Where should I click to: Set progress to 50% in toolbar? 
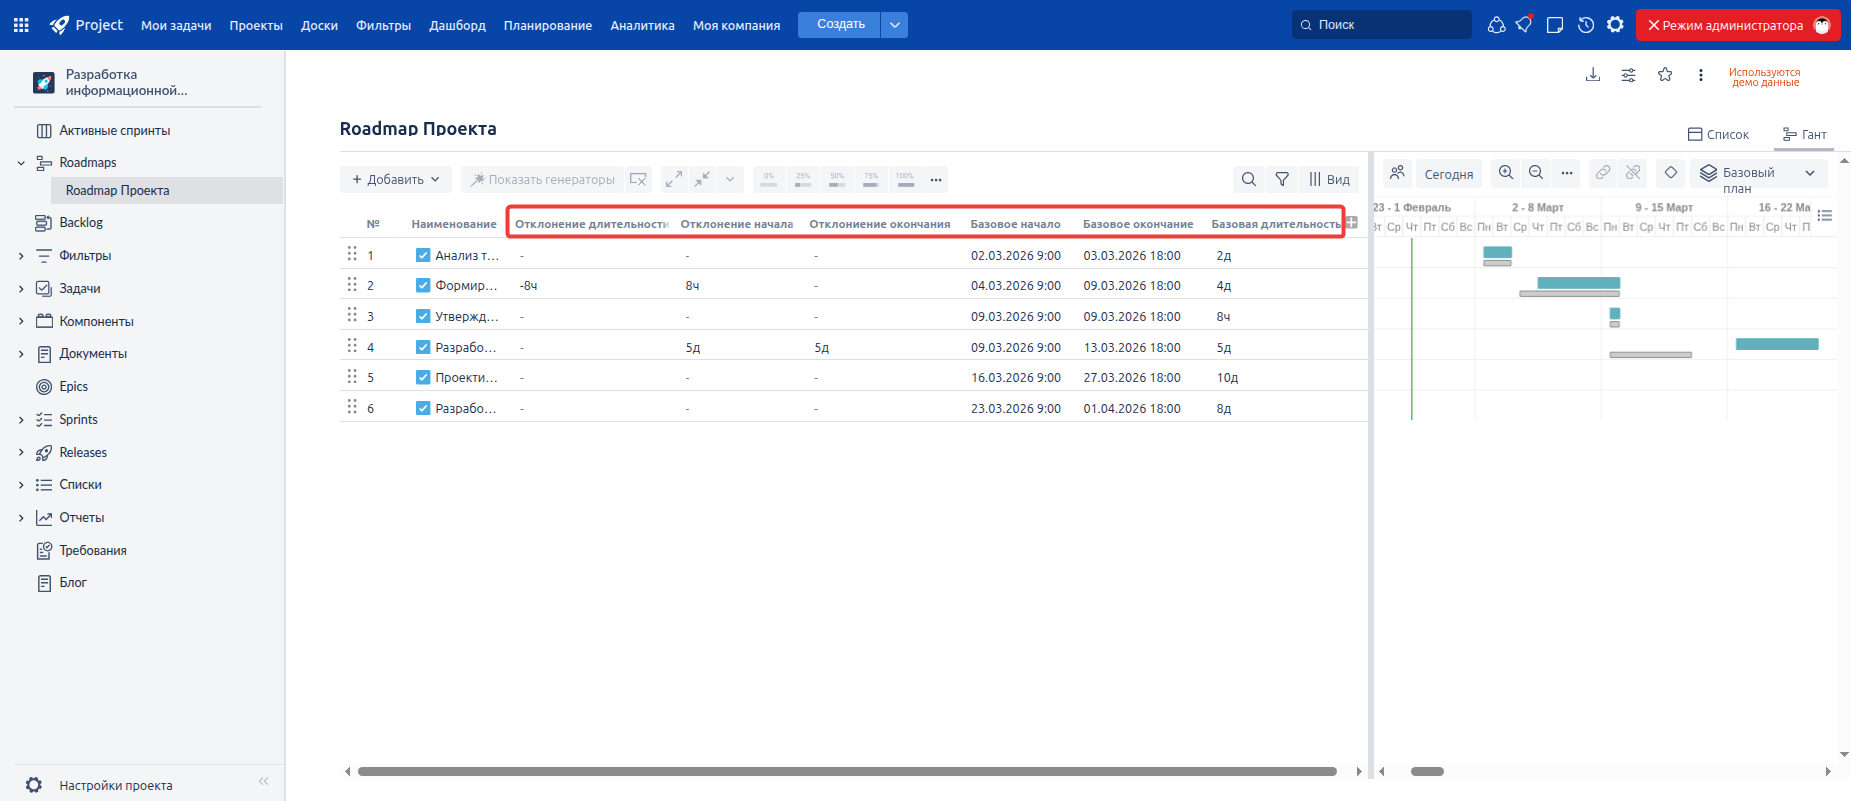(837, 179)
